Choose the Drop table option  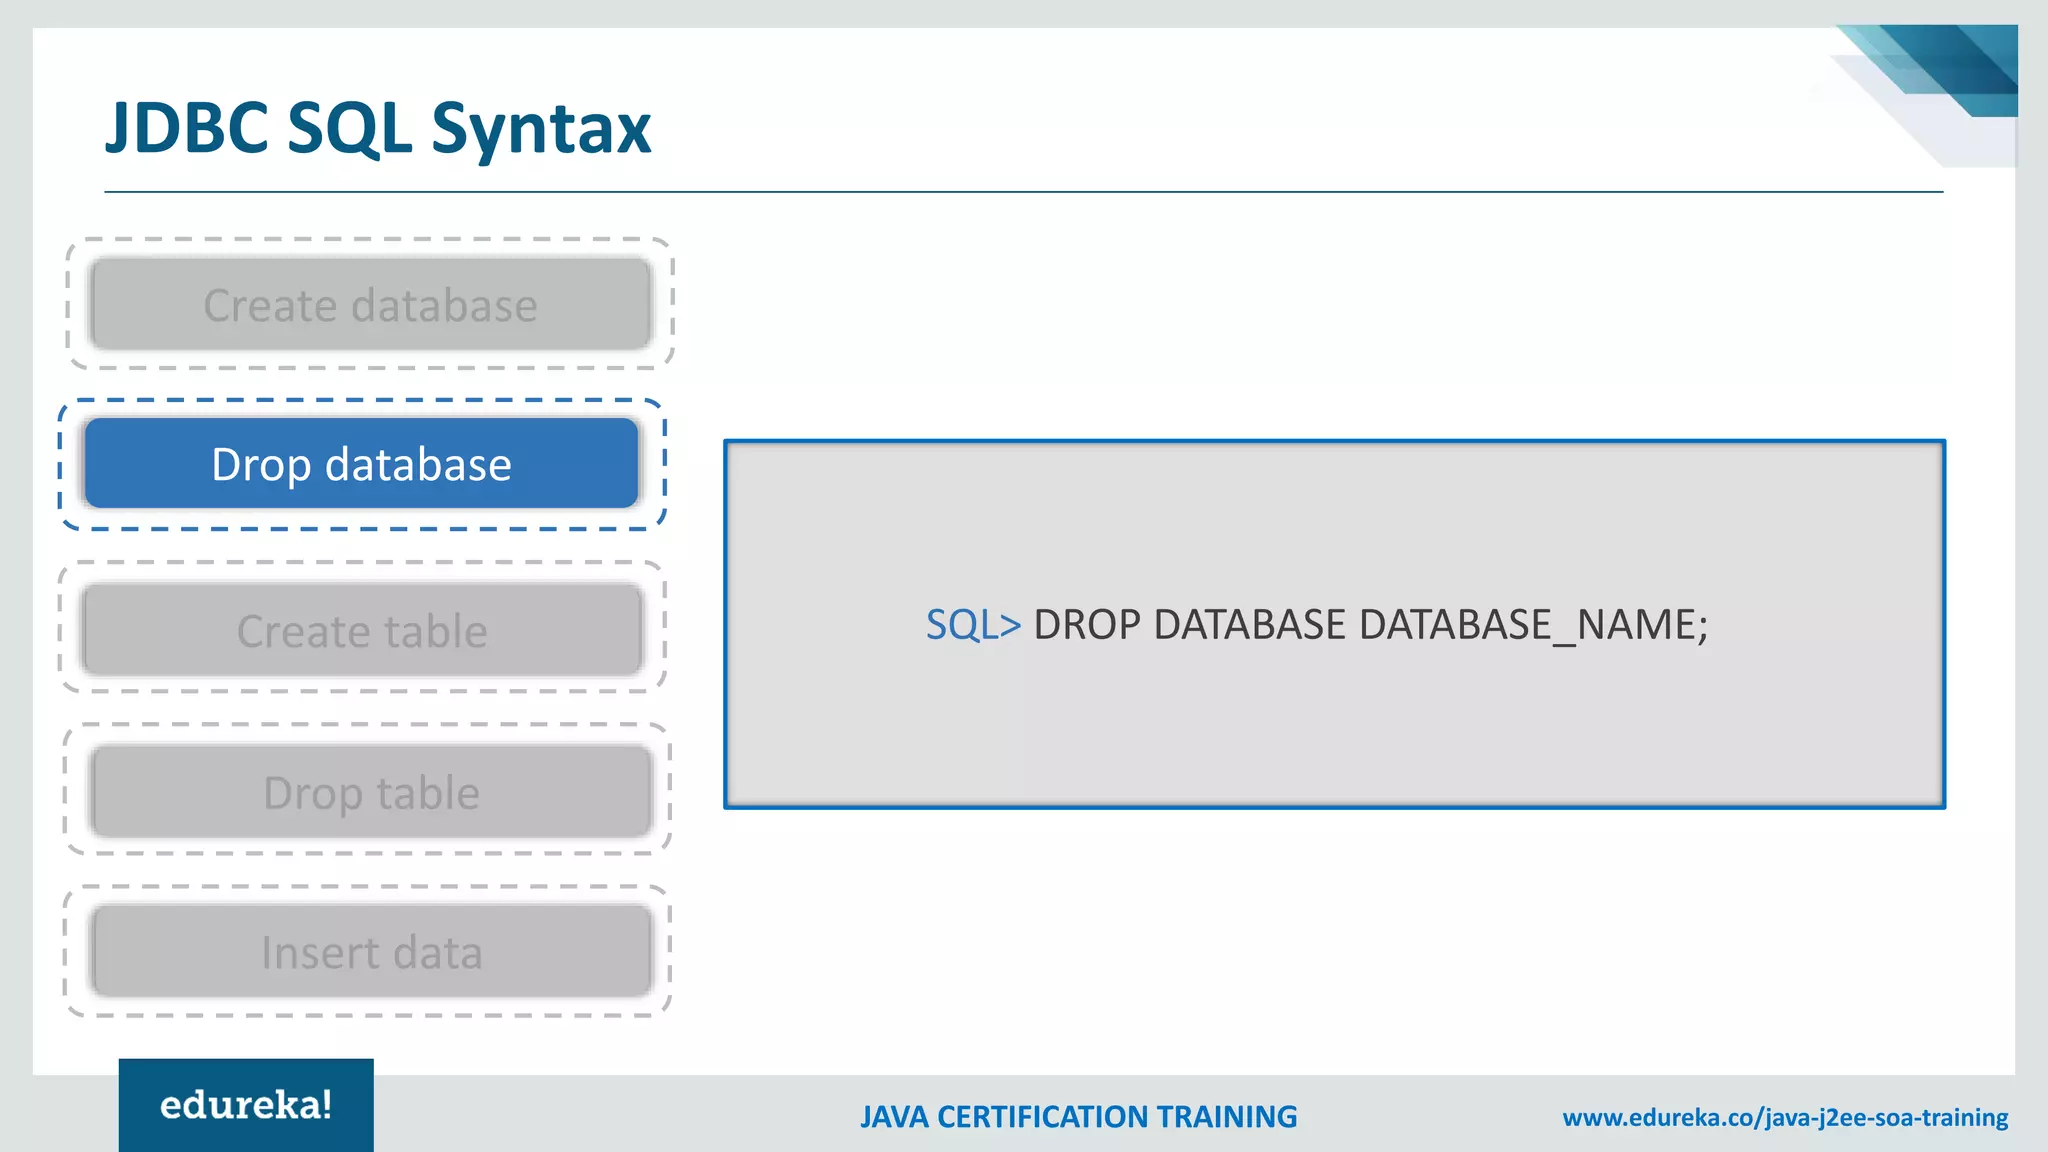[371, 792]
